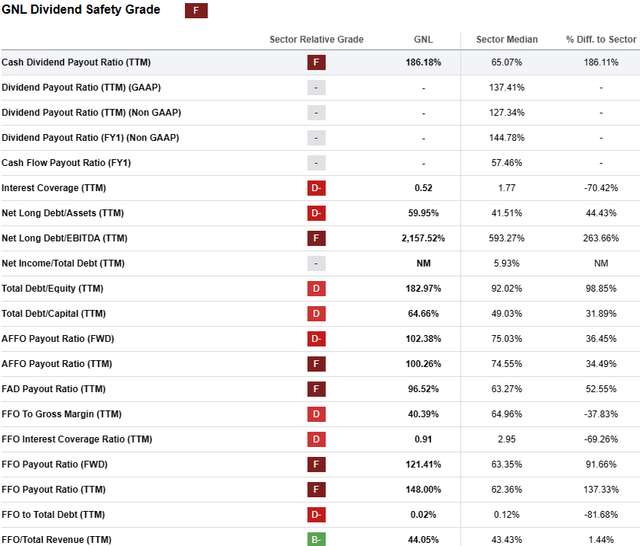This screenshot has height=546, width=640.
Task: Open the Cash Dividend Payout Ratio (TTM) metric
Action: [76, 62]
